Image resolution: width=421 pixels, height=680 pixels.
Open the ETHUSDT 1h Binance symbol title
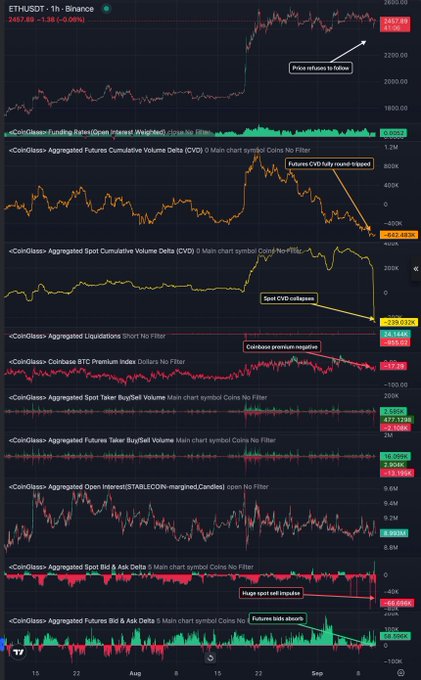tap(51, 8)
